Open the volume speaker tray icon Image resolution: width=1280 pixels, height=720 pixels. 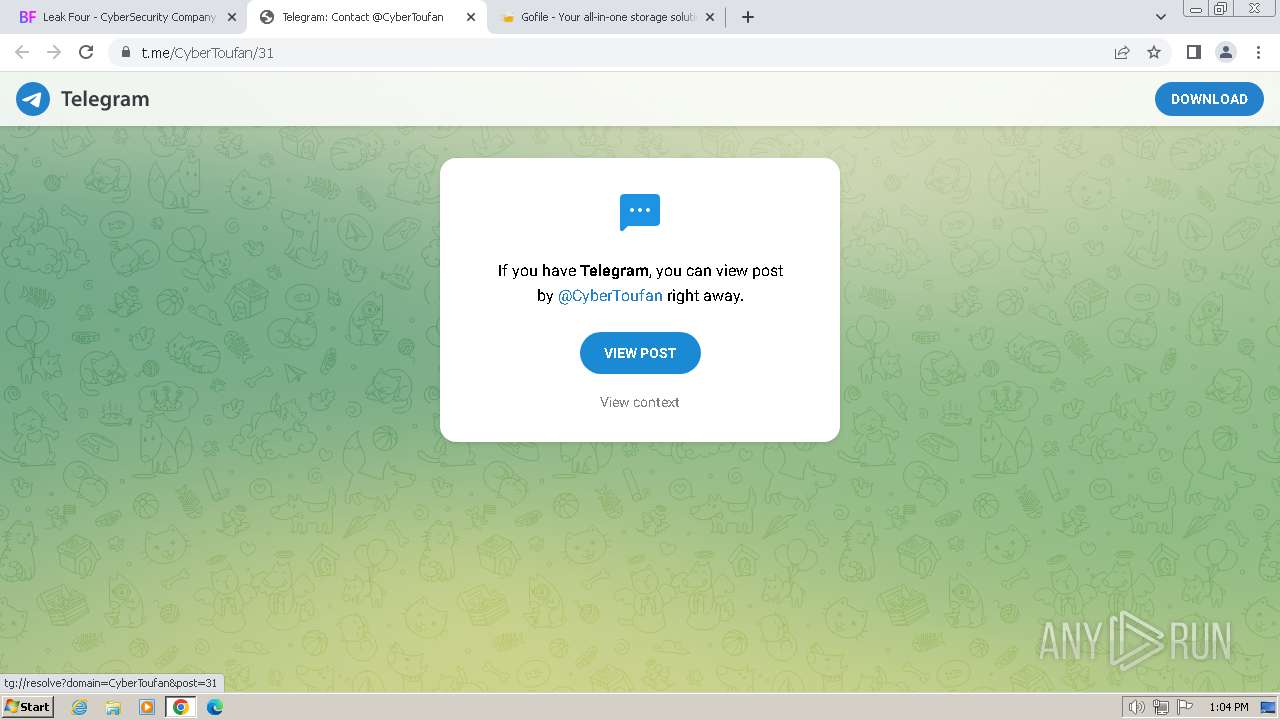[x=1136, y=707]
